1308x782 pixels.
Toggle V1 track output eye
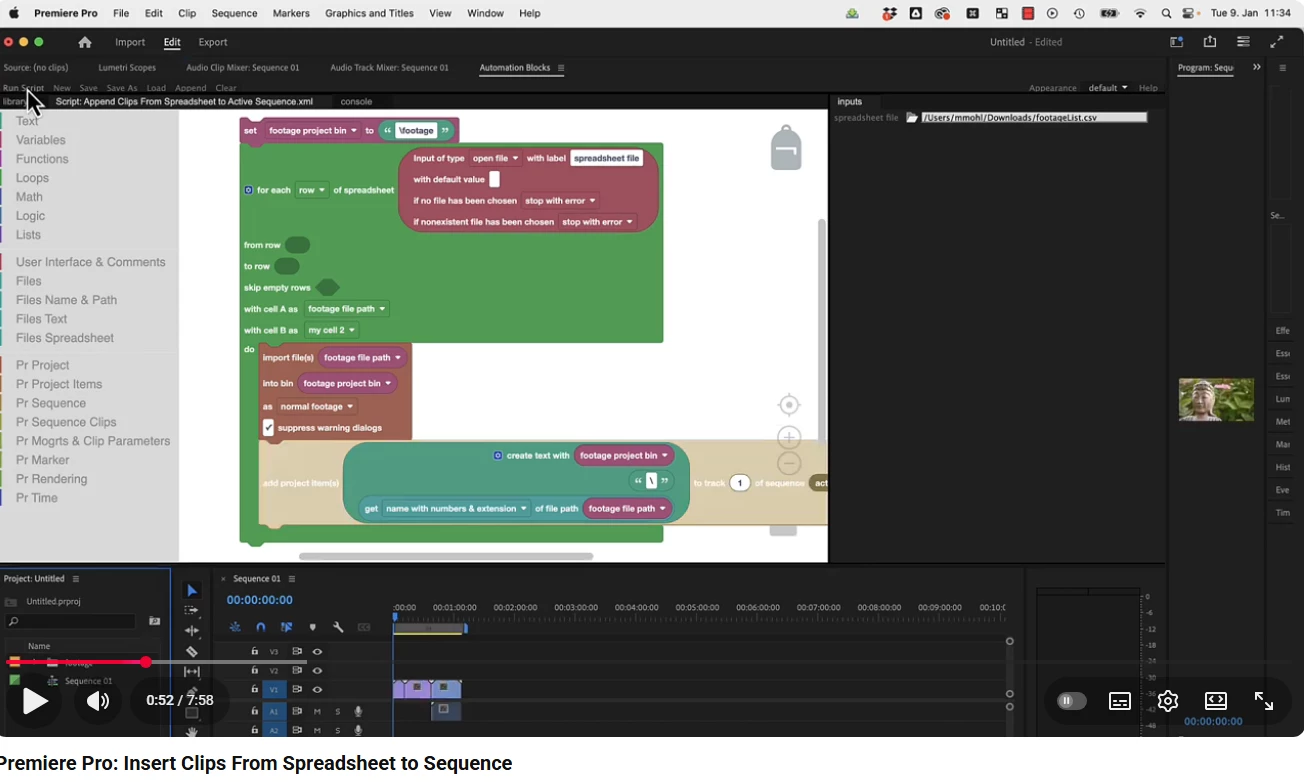click(x=317, y=690)
